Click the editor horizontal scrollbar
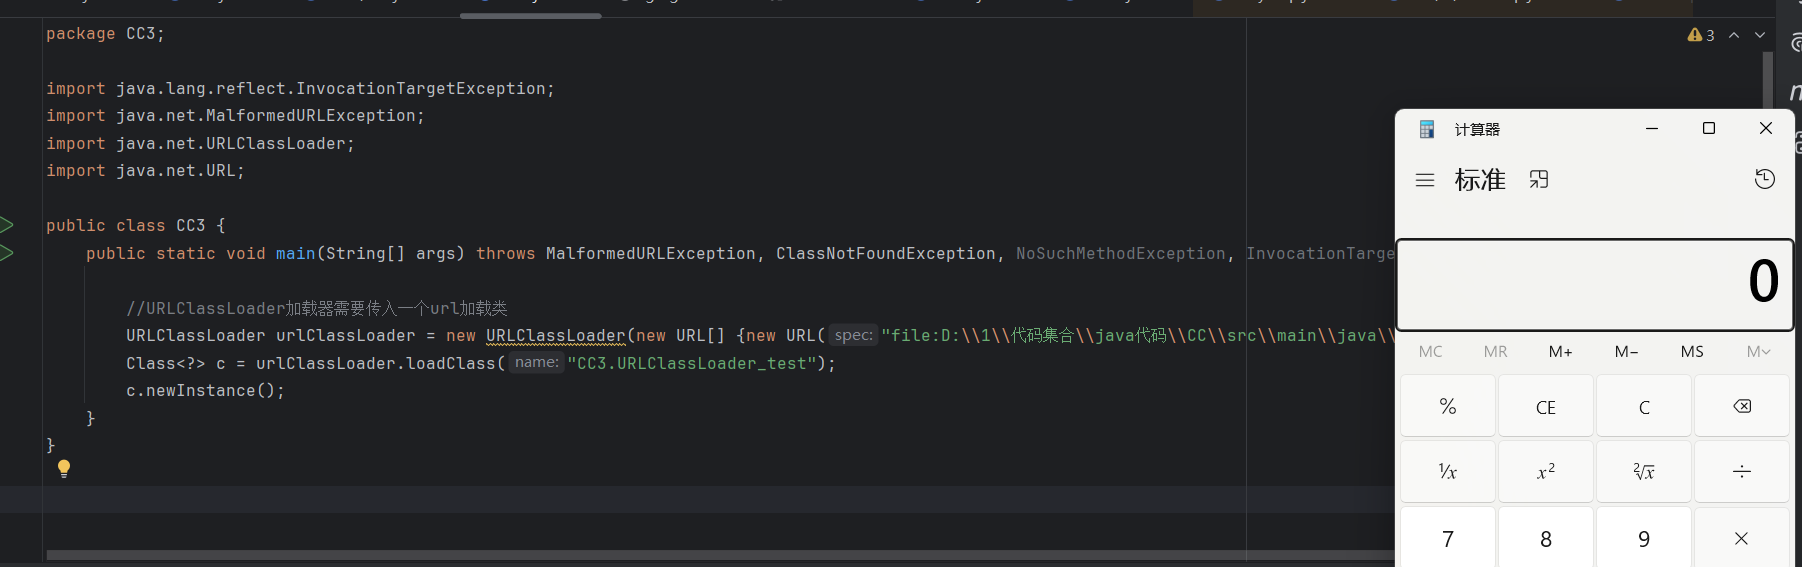Viewport: 1802px width, 567px height. (700, 555)
